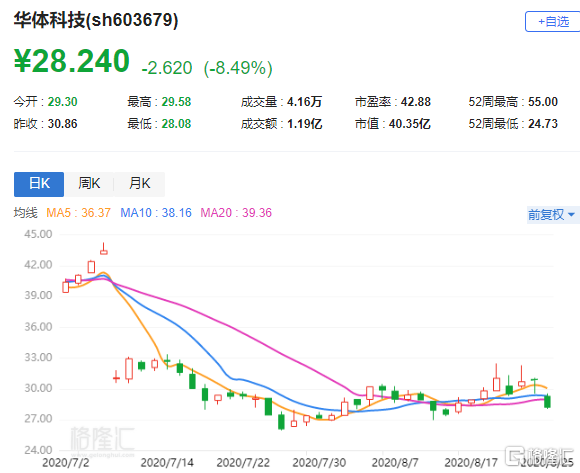
Task: Switch to 月K monthly chart tab
Action: coord(139,184)
